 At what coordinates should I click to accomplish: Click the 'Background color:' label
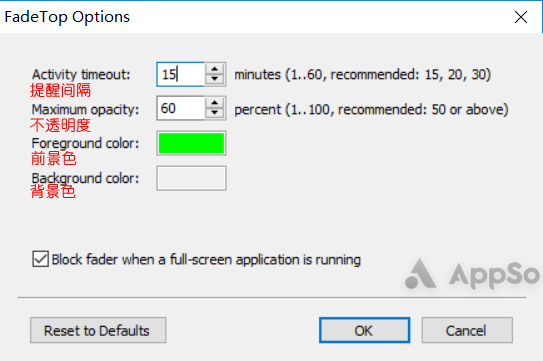[85, 178]
